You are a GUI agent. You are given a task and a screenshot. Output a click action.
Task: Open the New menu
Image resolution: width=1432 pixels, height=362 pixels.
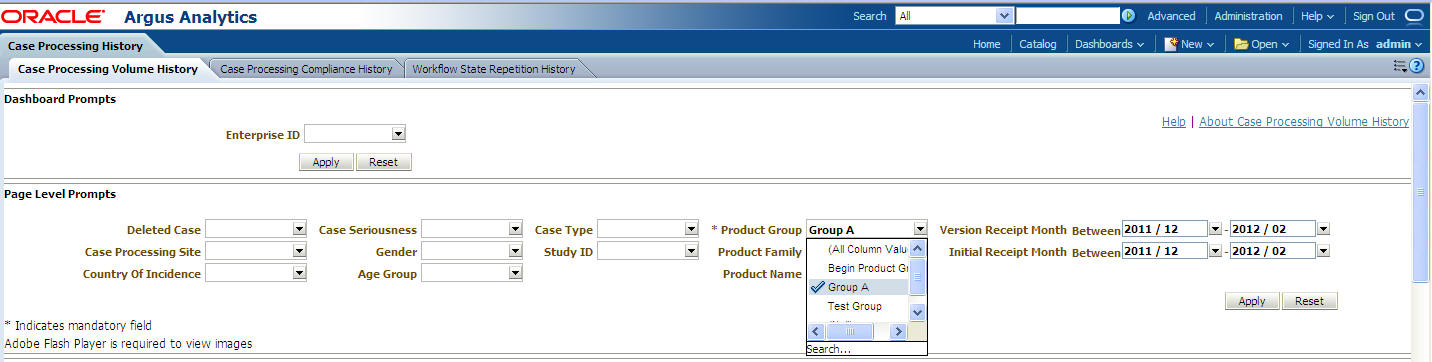coord(1189,44)
